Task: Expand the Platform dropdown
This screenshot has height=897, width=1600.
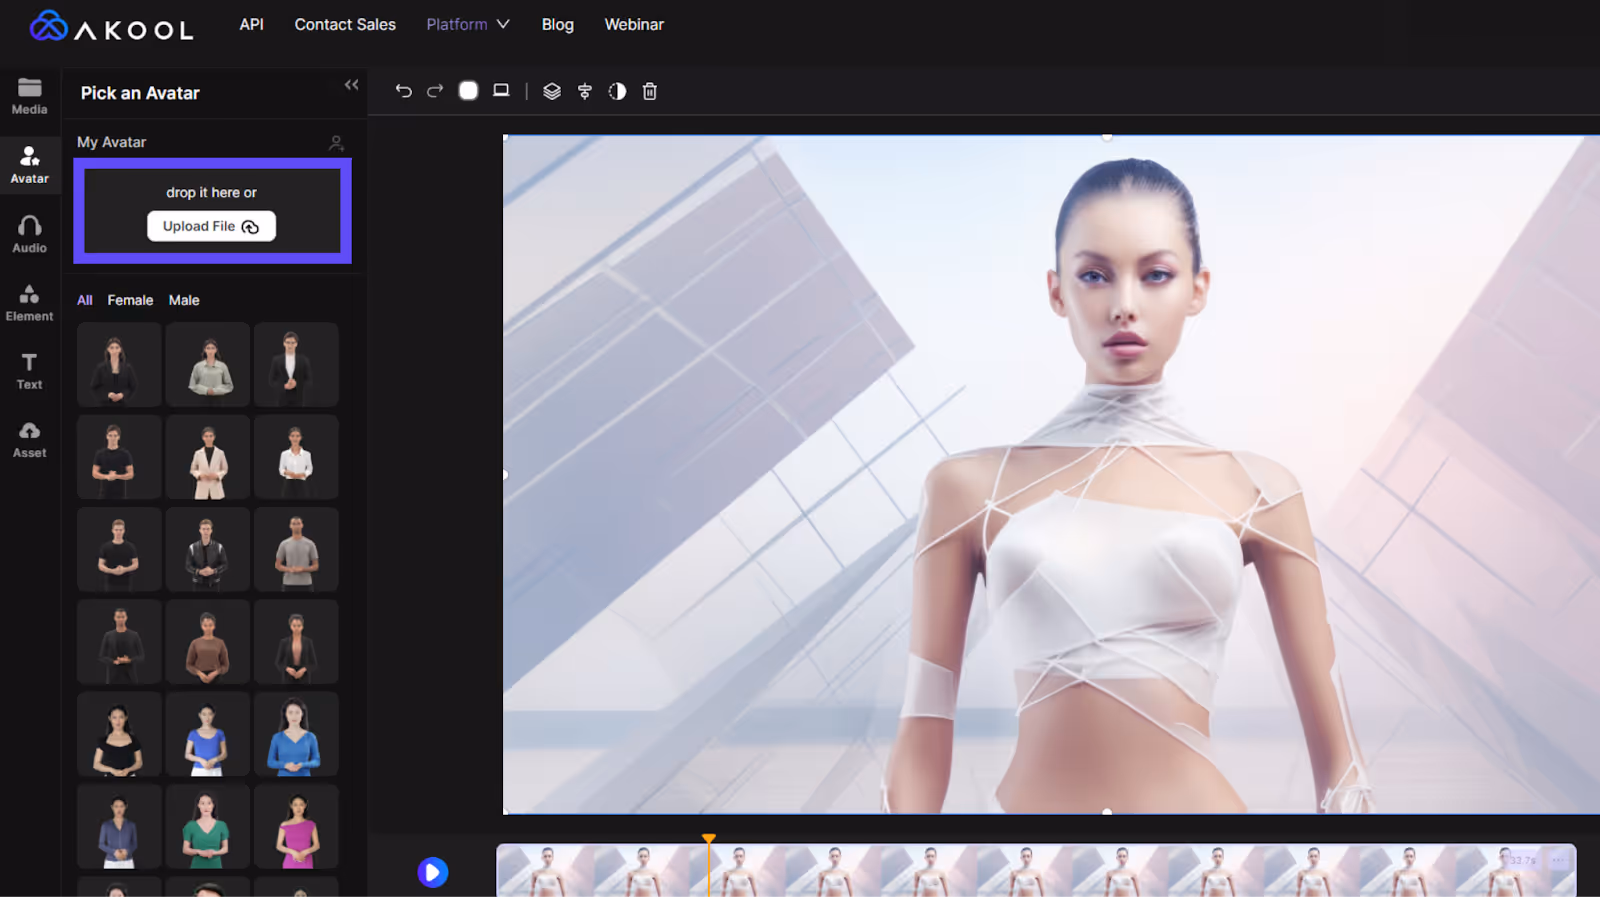Action: 468,24
